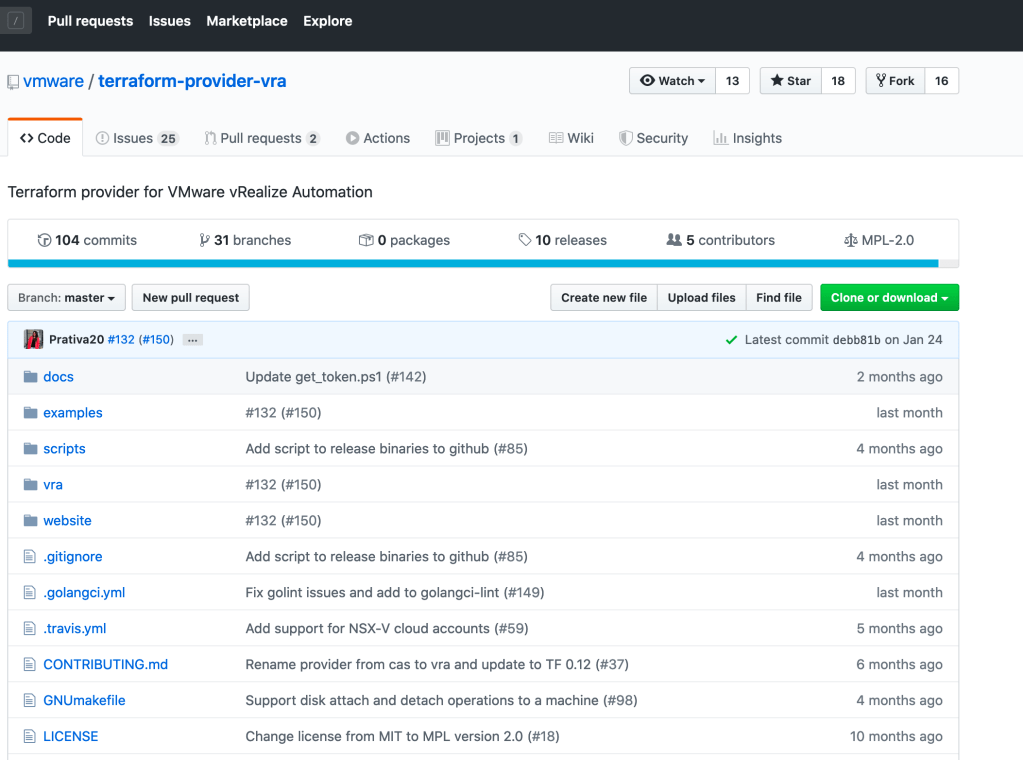Open the Branch: master dropdown
The width and height of the screenshot is (1023, 760).
point(67,298)
